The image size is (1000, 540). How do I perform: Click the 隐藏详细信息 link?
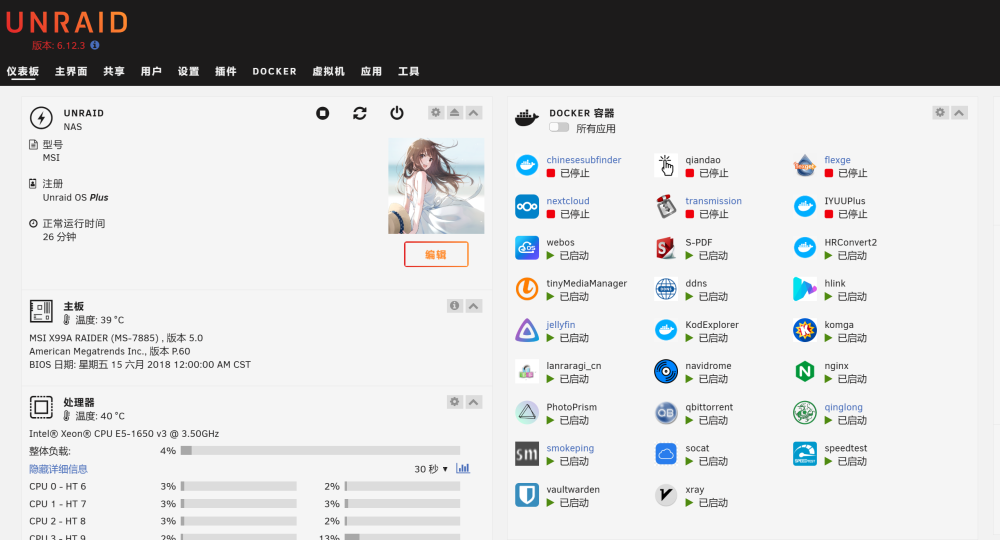click(58, 469)
